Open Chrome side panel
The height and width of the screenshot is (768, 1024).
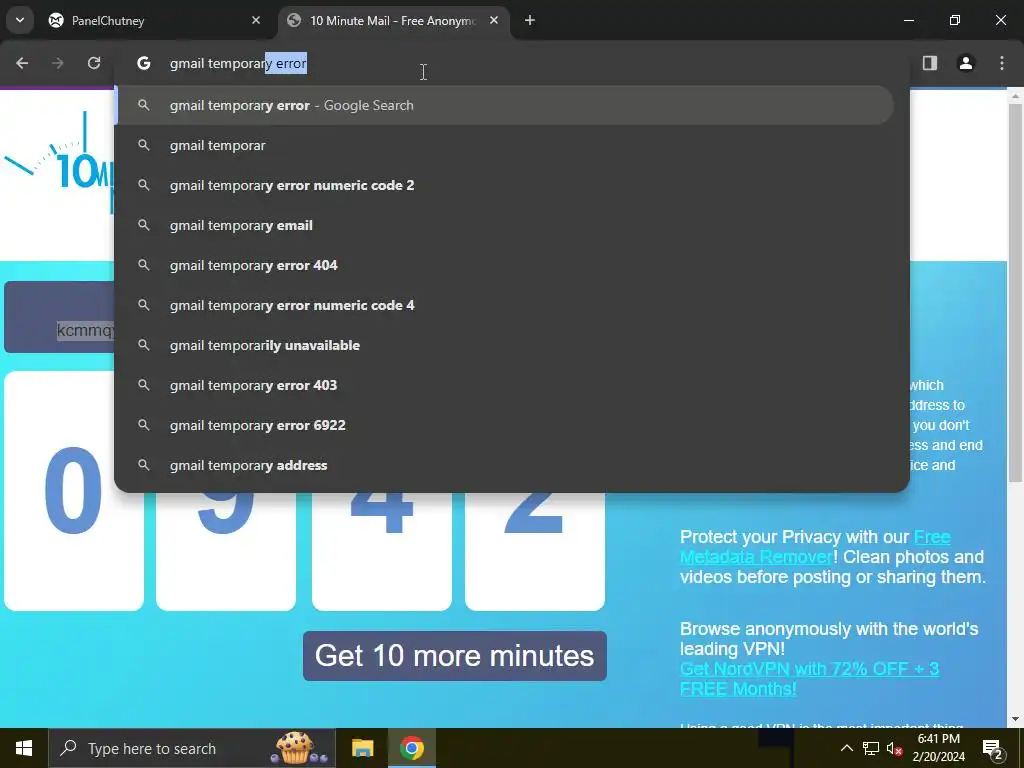[x=930, y=63]
